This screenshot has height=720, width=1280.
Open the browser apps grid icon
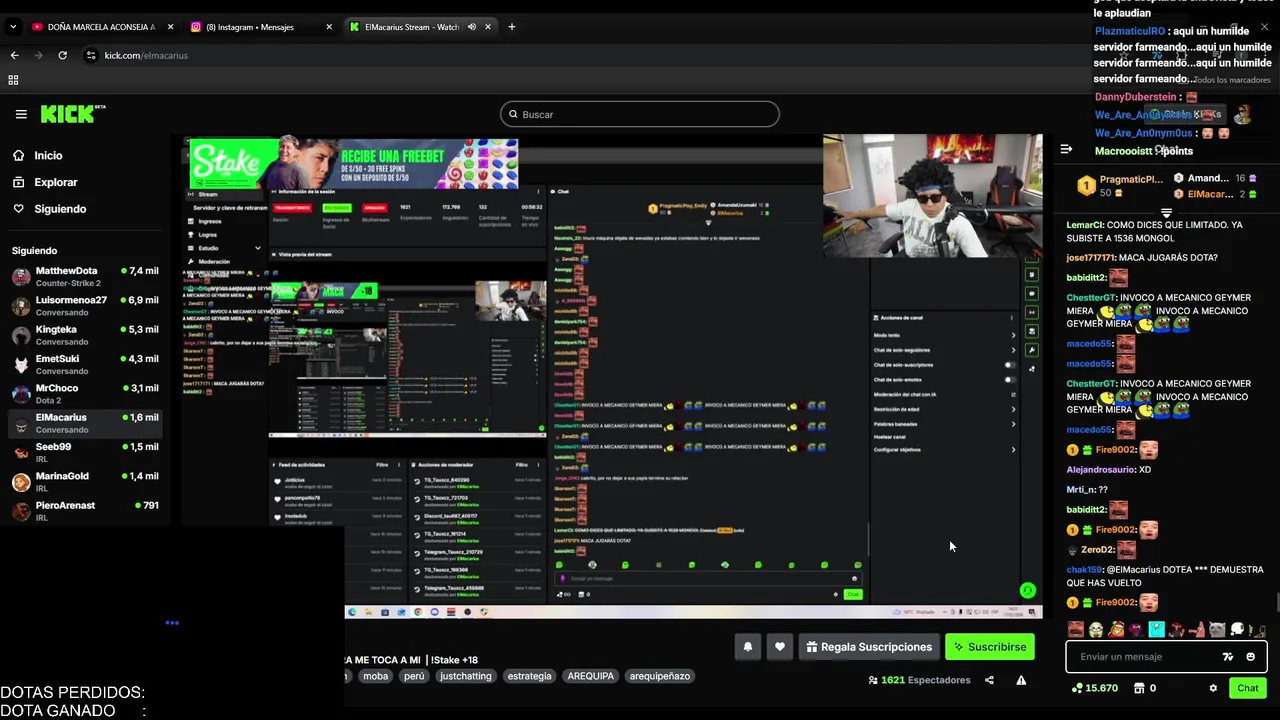(x=13, y=80)
